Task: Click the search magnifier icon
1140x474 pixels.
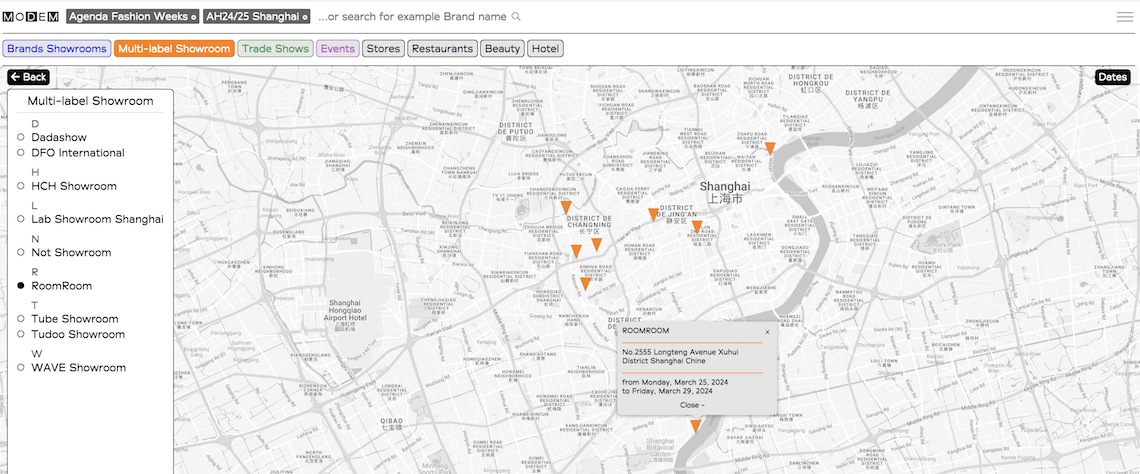Action: pos(516,17)
